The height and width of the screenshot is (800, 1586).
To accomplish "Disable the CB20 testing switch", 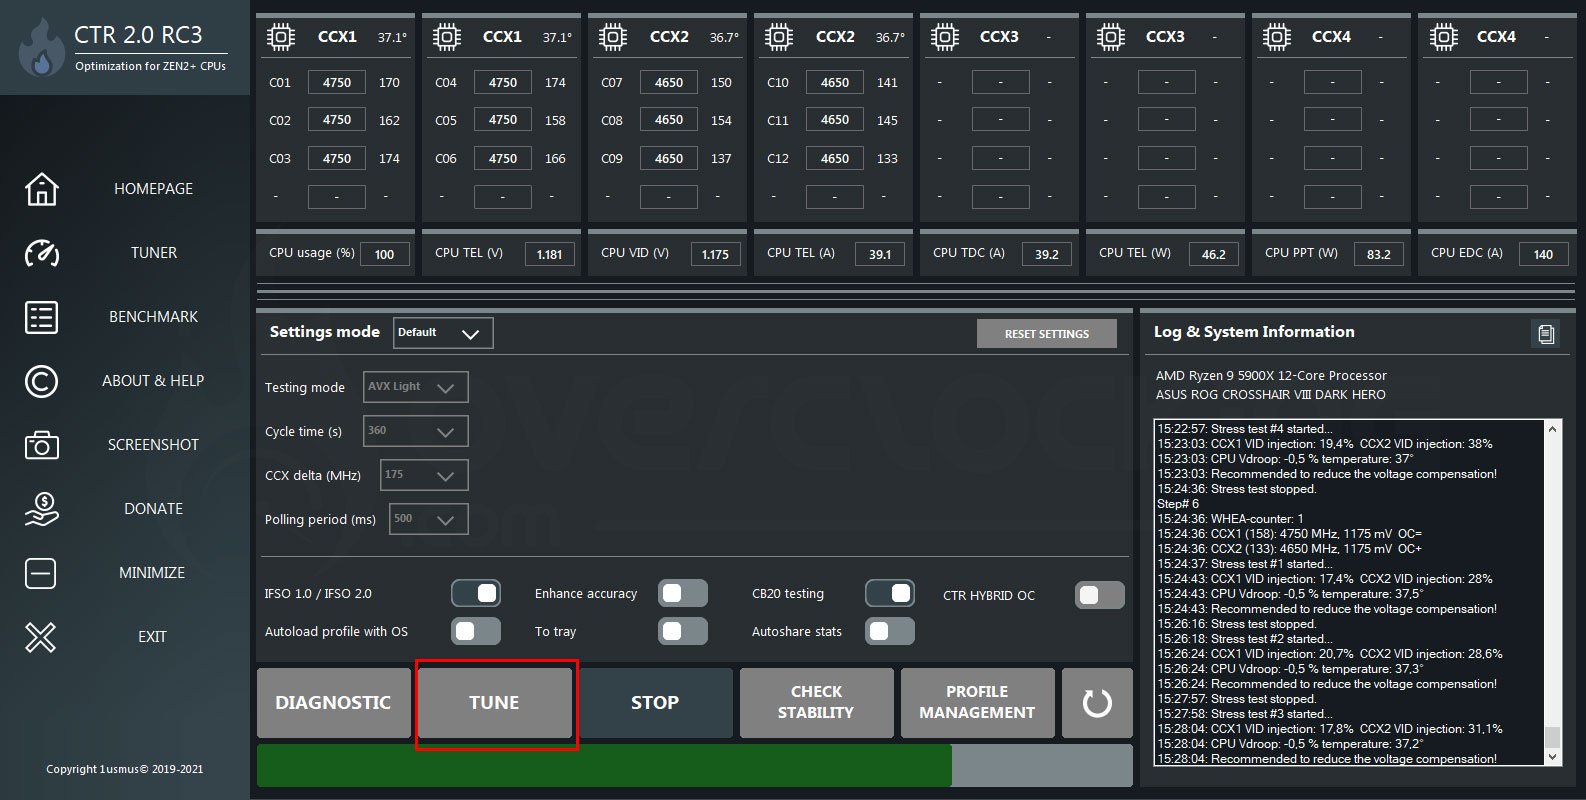I will 890,594.
